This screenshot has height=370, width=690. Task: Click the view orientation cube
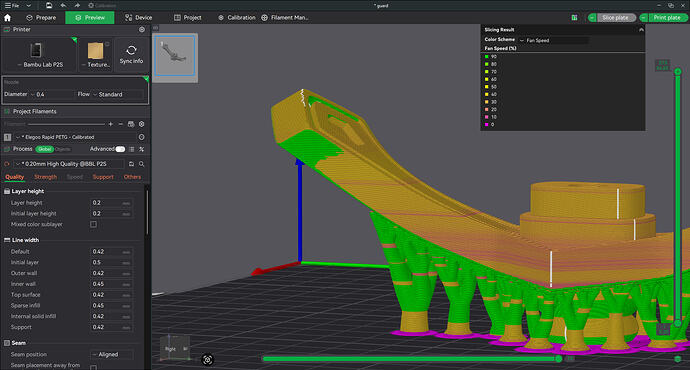tap(175, 347)
